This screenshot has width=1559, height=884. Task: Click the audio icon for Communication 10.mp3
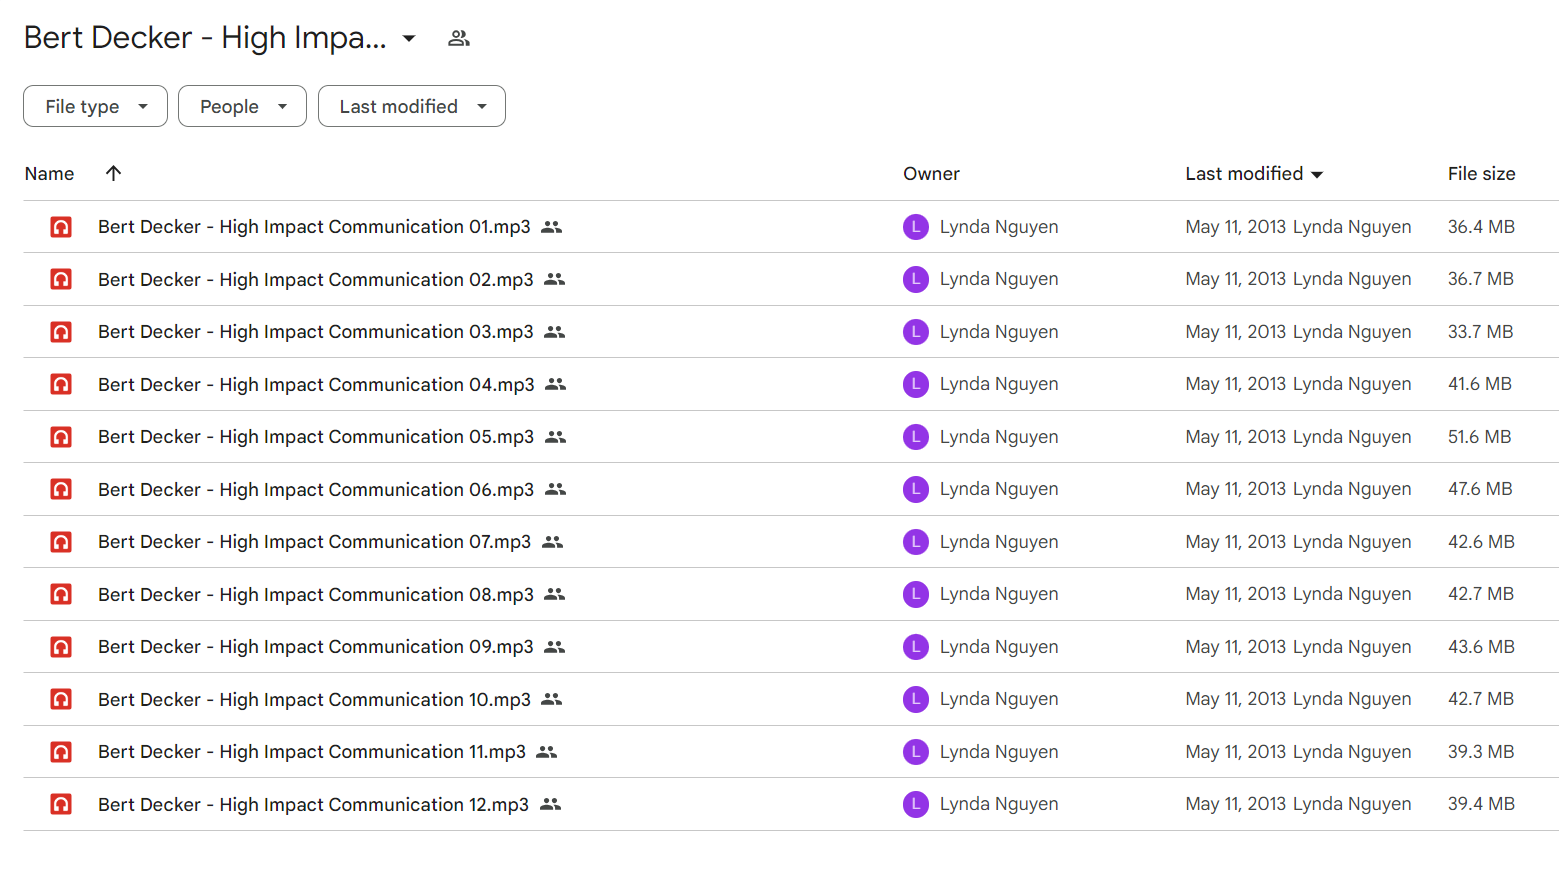click(61, 699)
